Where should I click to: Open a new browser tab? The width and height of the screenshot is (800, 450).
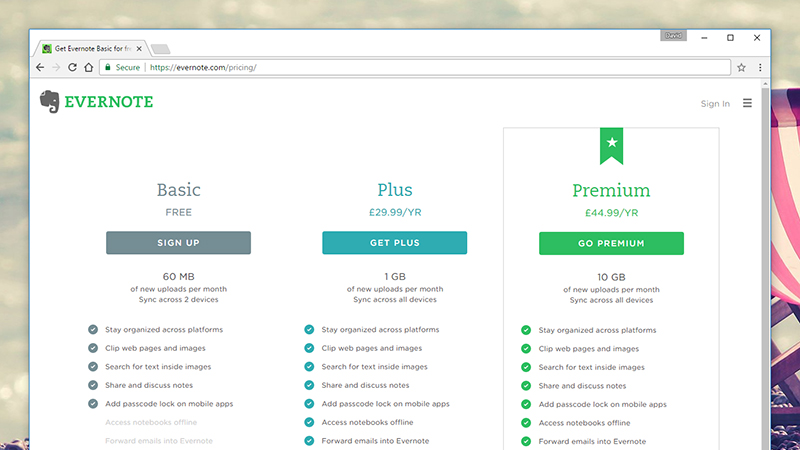(161, 49)
